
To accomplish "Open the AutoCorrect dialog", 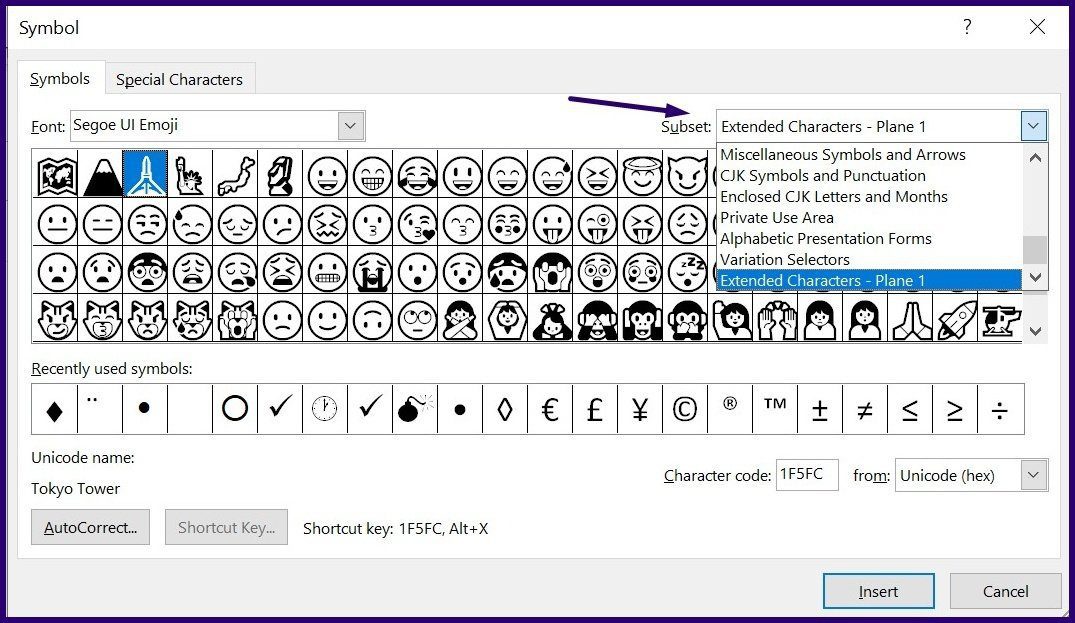I will click(x=90, y=528).
